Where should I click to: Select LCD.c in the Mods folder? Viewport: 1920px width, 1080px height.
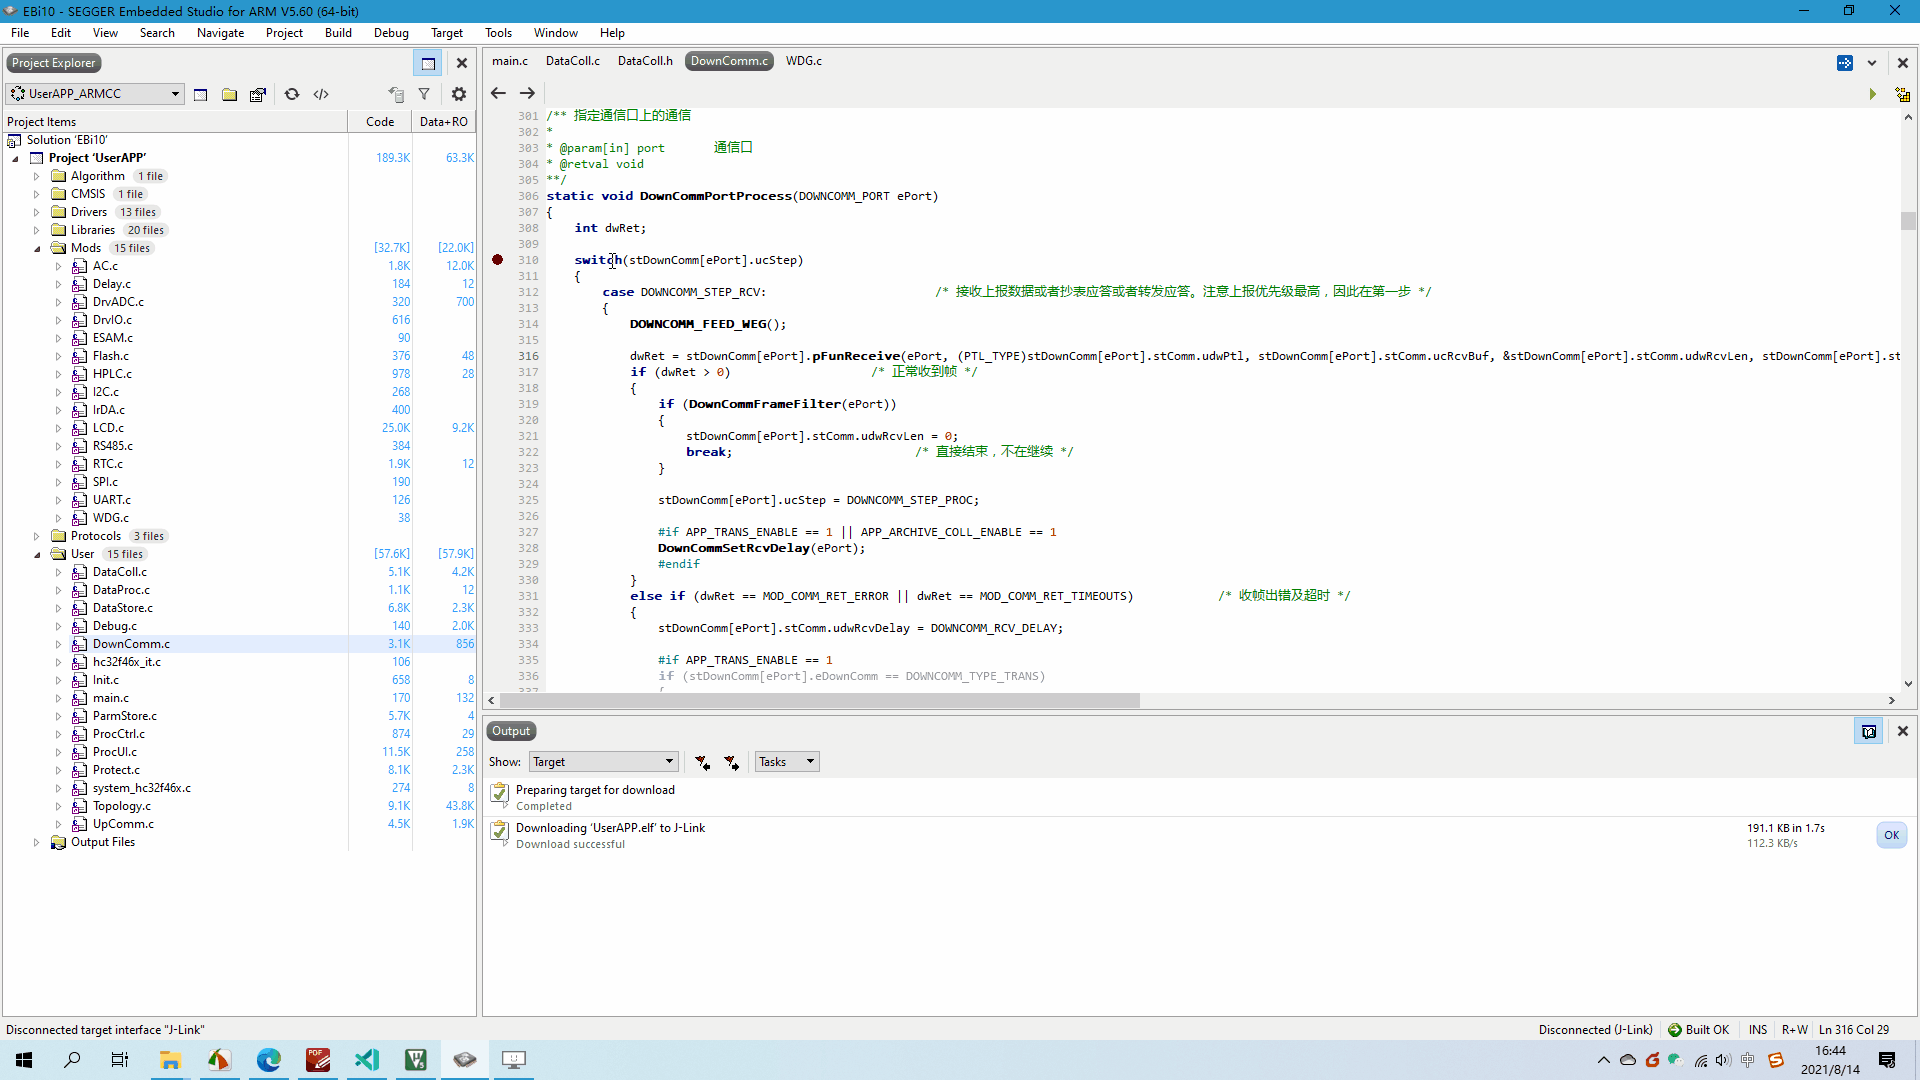point(108,428)
